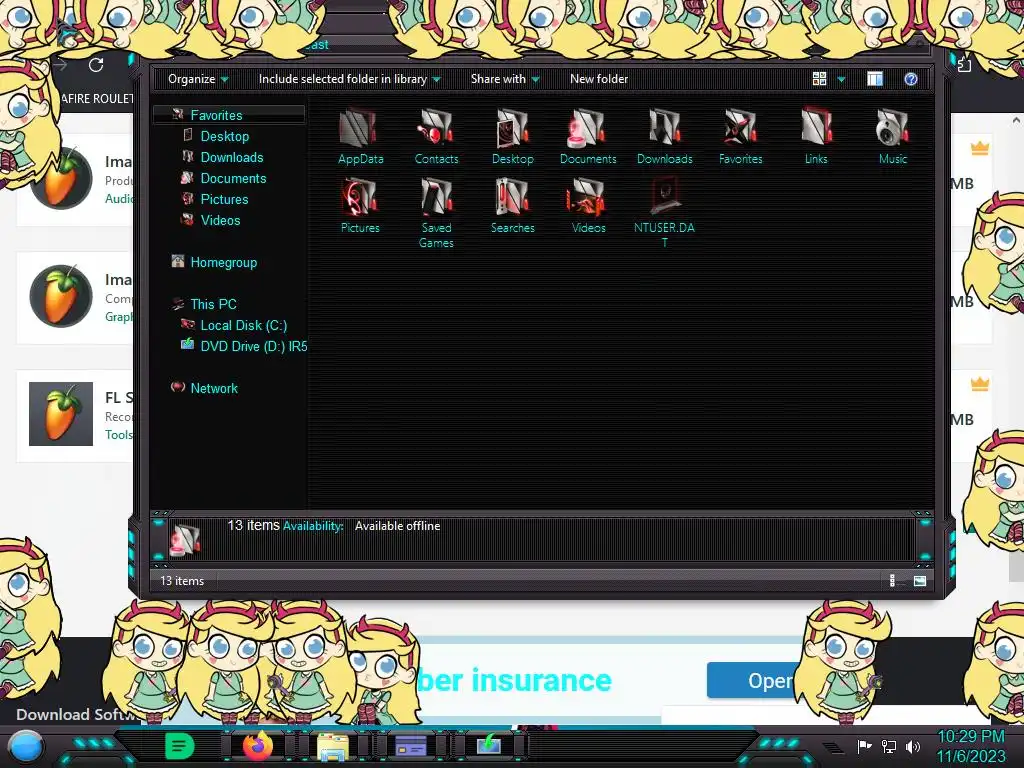Screen dimensions: 1024x768
Task: Go to Videos in navigation pane
Action: [x=220, y=220]
